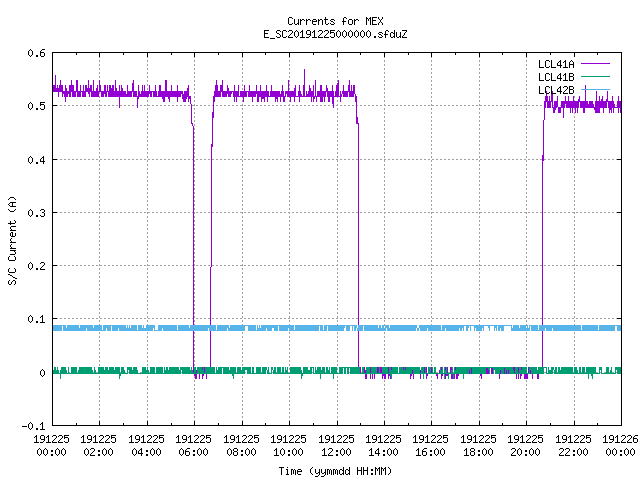This screenshot has height=480, width=640.
Task: Click the 0.2 y-axis tick label
Action: [36, 266]
